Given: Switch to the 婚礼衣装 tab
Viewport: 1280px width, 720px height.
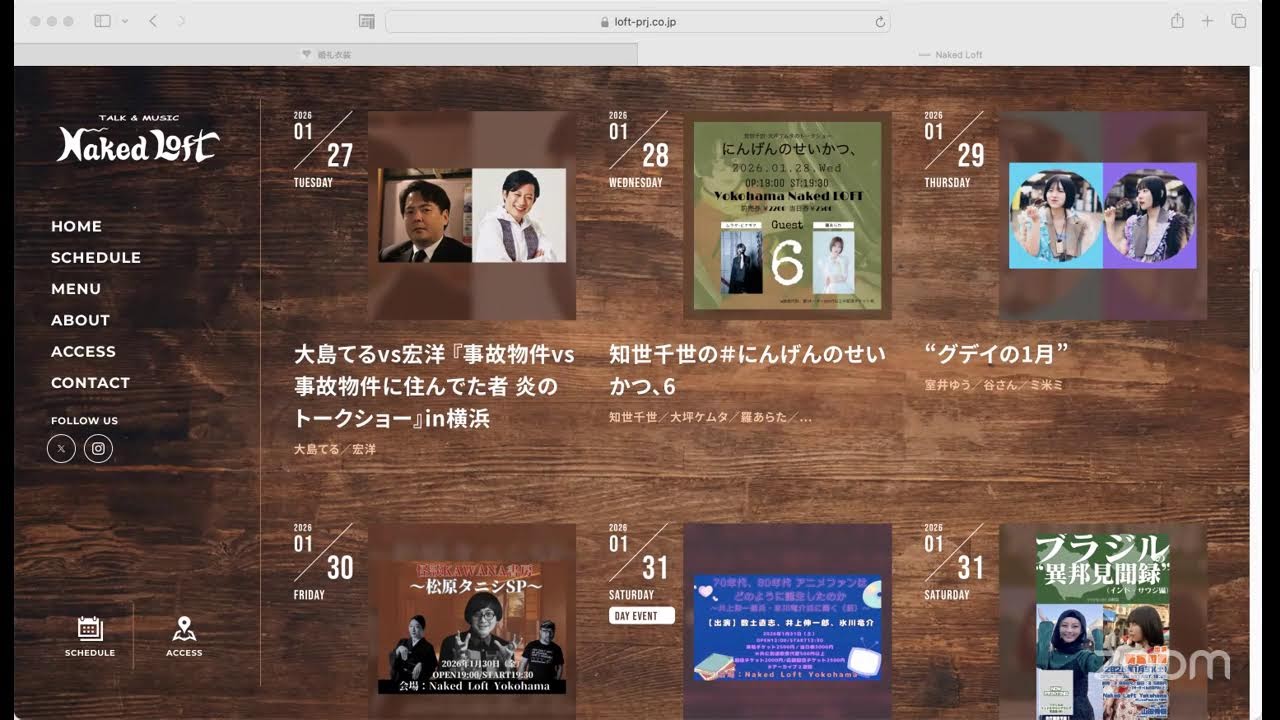Looking at the screenshot, I should pyautogui.click(x=326, y=55).
